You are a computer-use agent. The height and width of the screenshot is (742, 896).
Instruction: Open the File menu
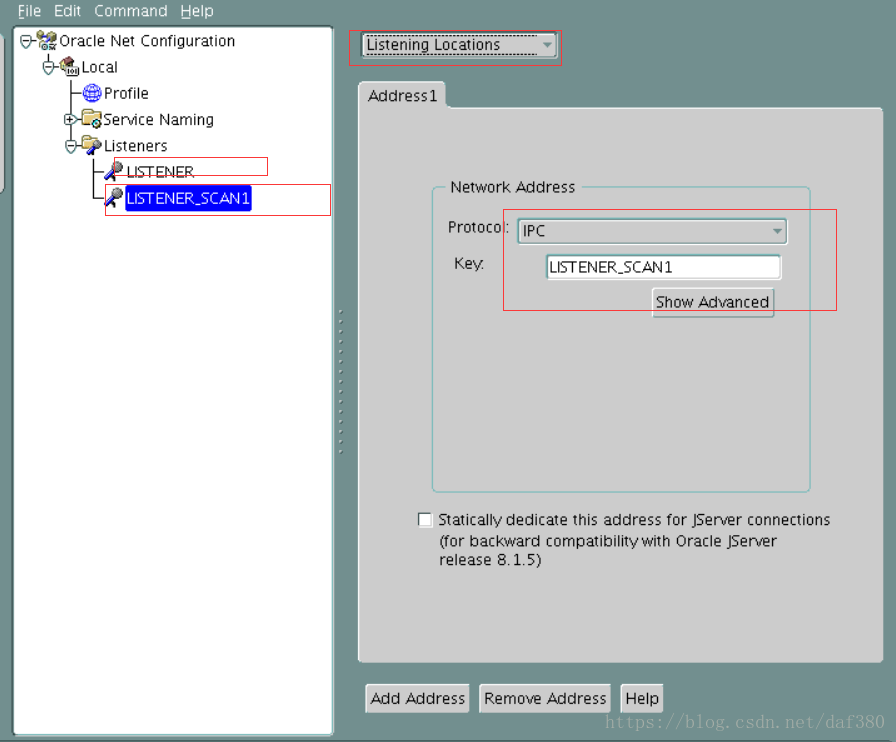tap(29, 11)
